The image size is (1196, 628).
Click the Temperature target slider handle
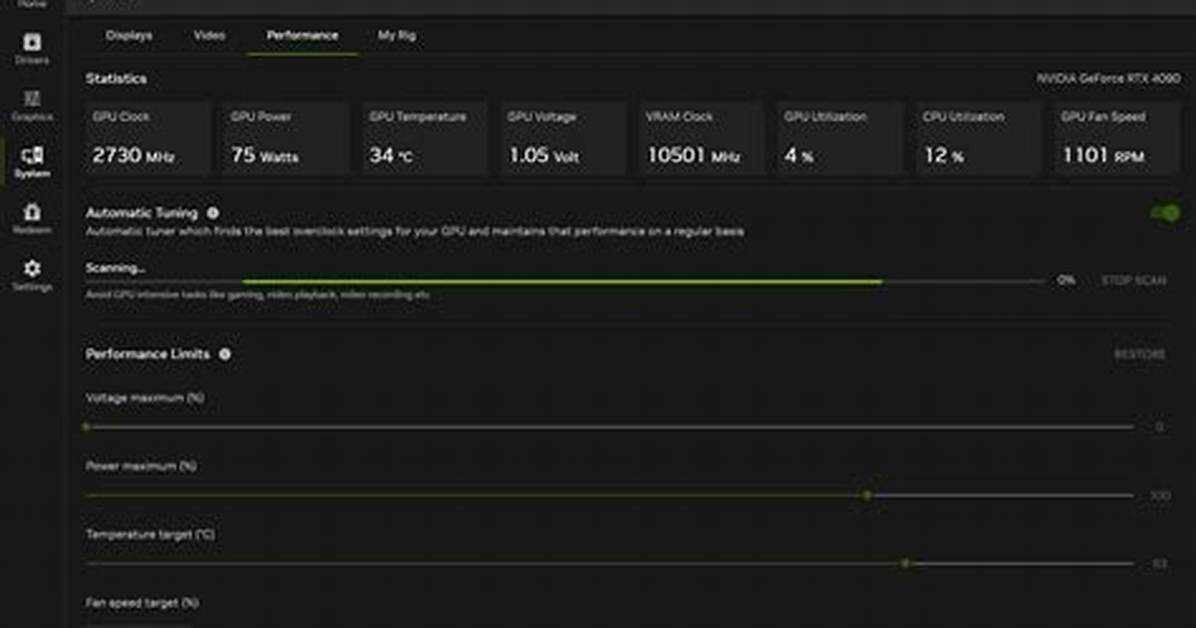(x=905, y=563)
